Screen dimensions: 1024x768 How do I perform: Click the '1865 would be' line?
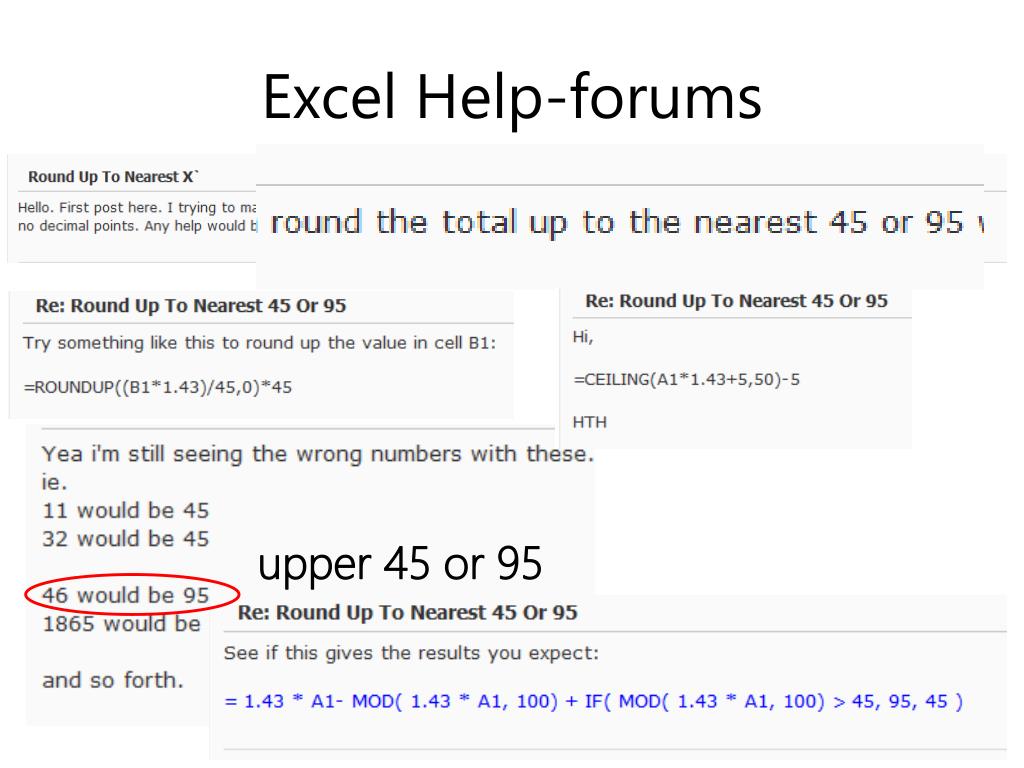(x=121, y=624)
